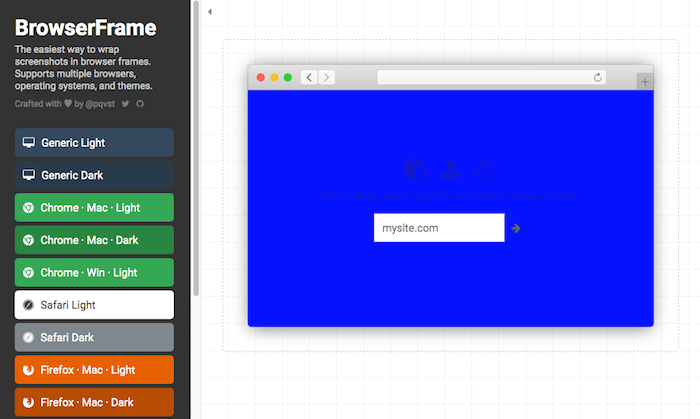Switch to the Safari Dark frame
The width and height of the screenshot is (700, 419).
(94, 337)
